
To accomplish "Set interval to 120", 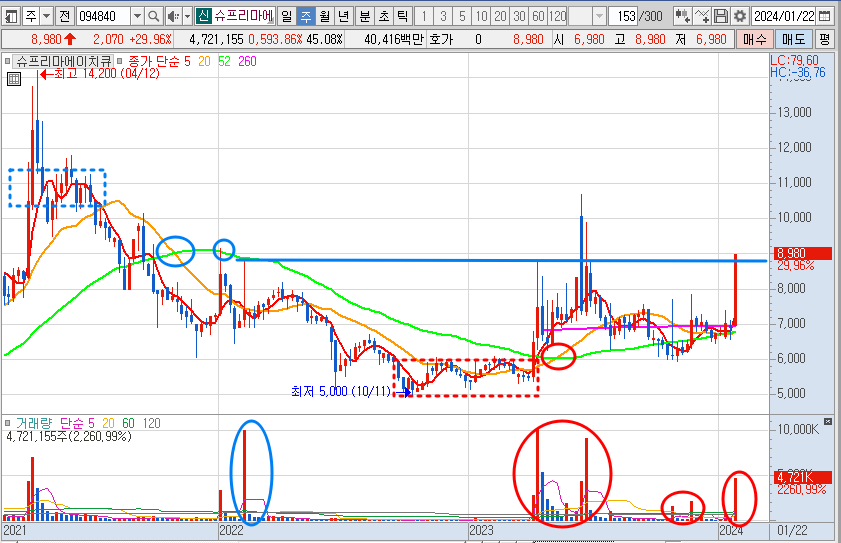I will [557, 17].
